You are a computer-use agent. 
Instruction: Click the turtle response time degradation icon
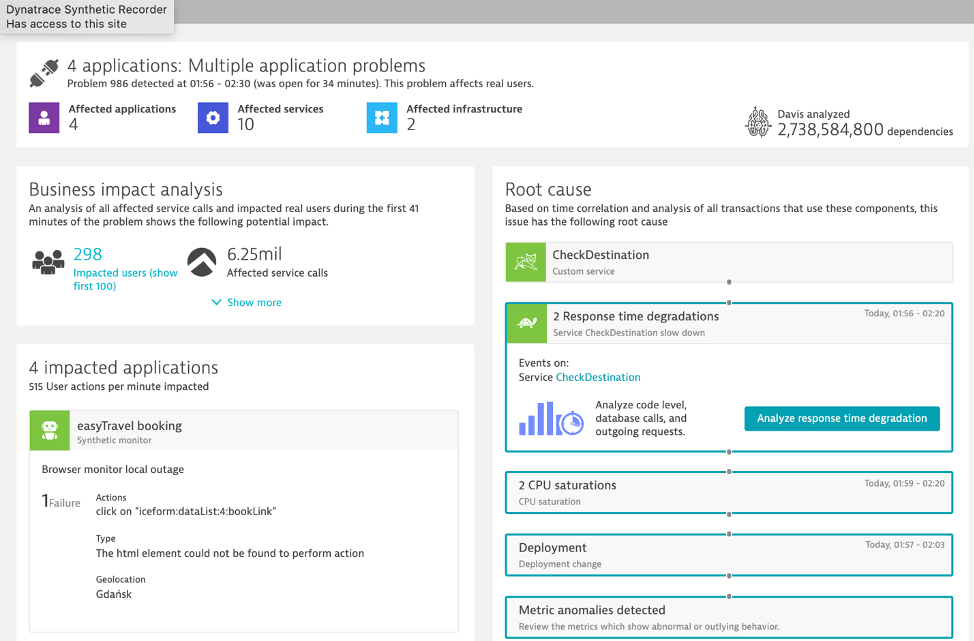pos(526,323)
